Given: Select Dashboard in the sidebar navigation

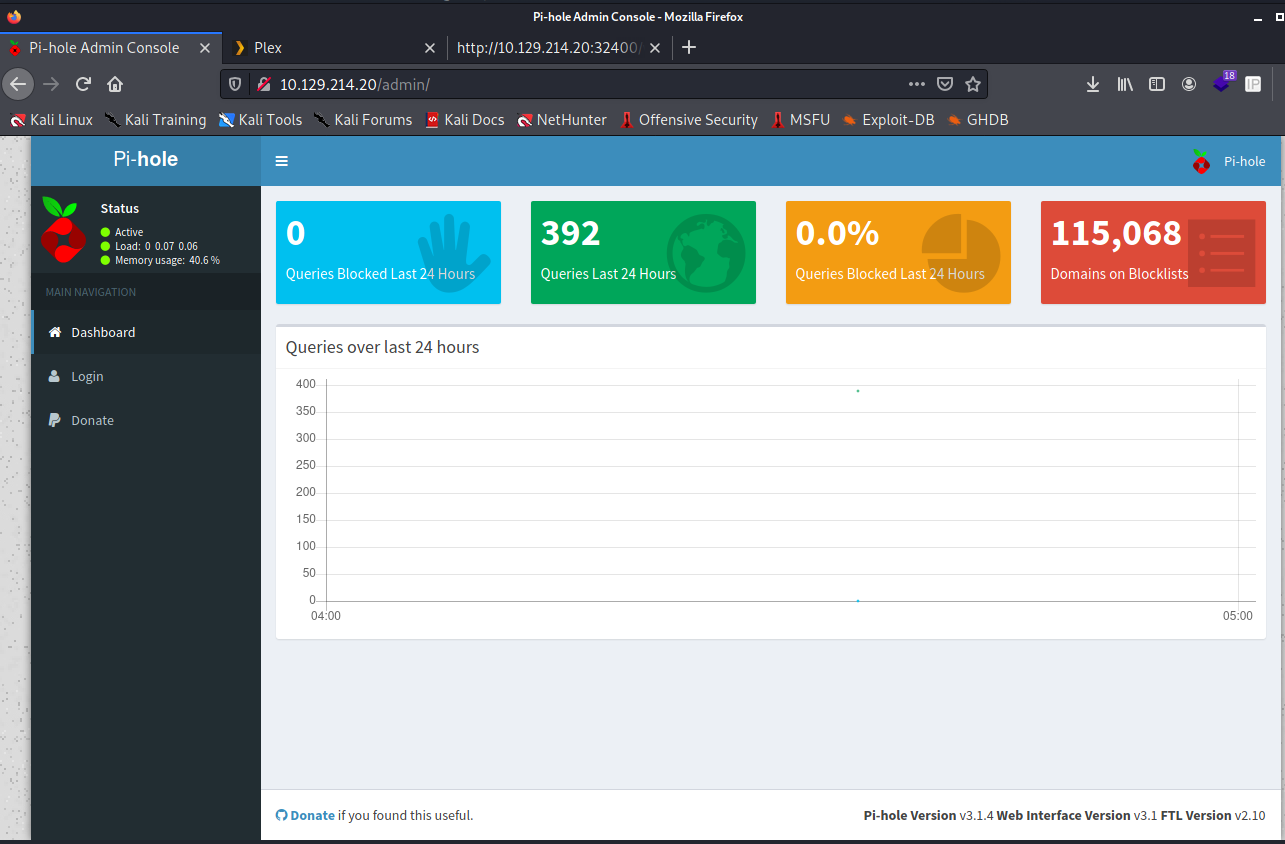Looking at the screenshot, I should pyautogui.click(x=103, y=332).
